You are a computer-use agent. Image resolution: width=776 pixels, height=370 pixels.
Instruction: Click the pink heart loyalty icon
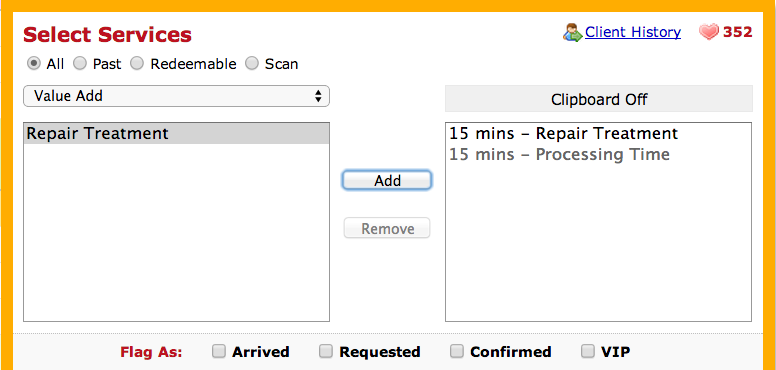(x=709, y=33)
